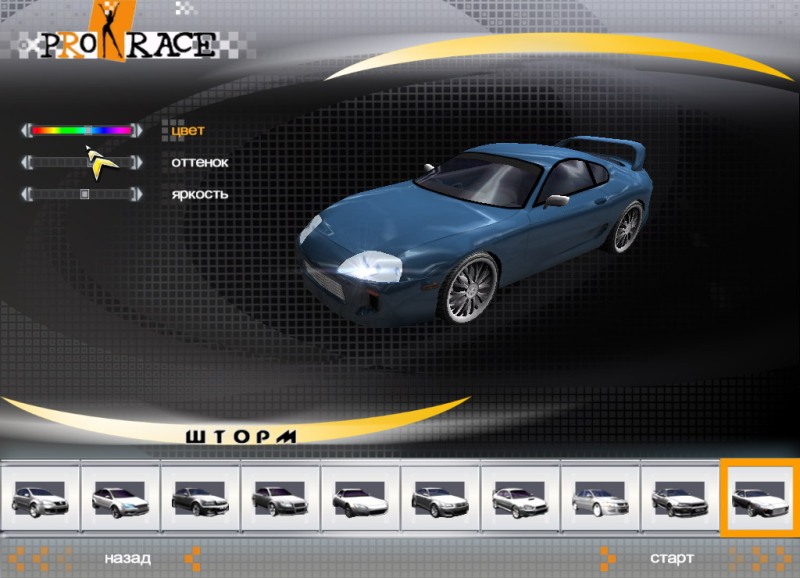800x578 pixels.
Task: Choose the eighth car thumbnail from the left
Action: (599, 497)
